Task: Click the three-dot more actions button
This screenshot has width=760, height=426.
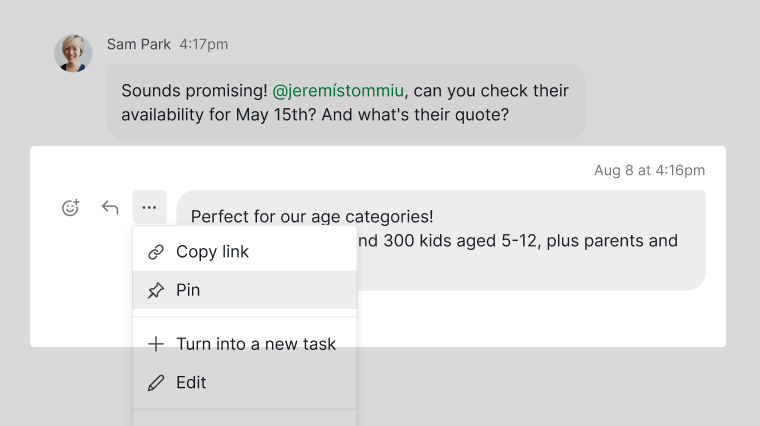Action: coord(149,208)
